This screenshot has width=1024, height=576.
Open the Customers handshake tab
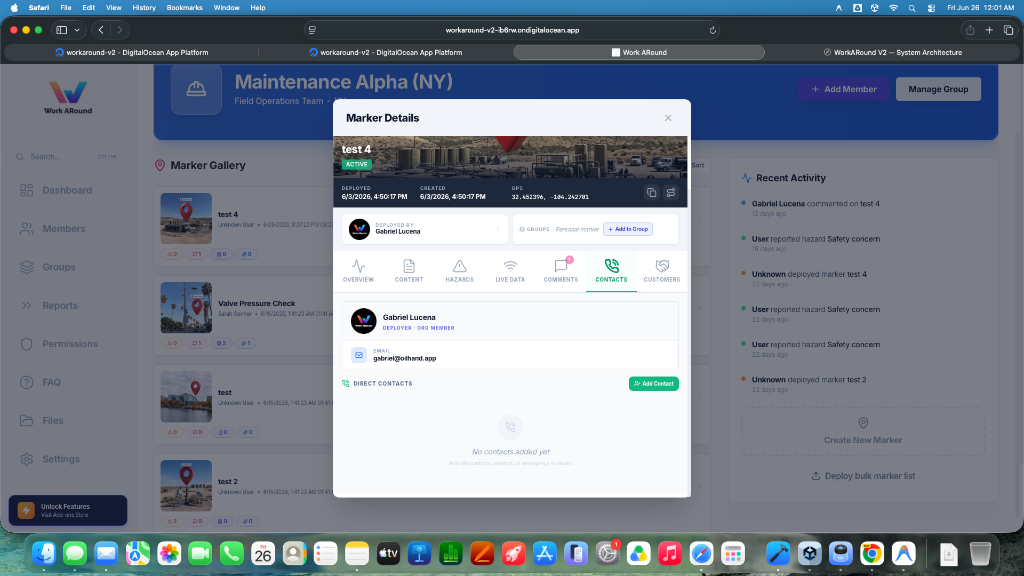click(x=662, y=270)
